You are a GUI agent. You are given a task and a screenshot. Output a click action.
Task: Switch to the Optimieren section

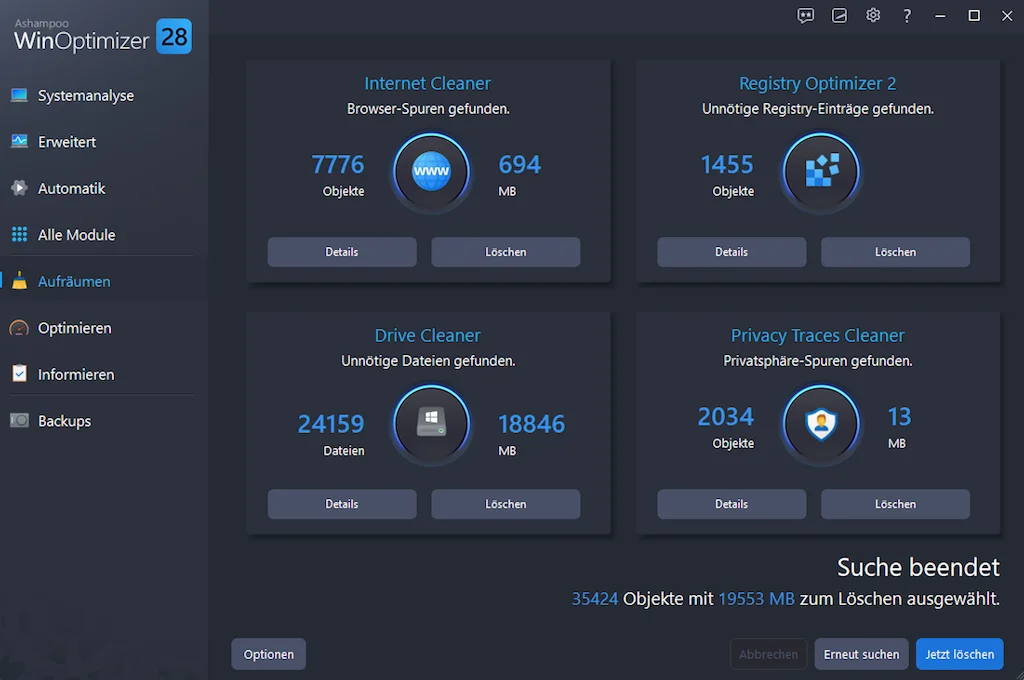point(74,328)
